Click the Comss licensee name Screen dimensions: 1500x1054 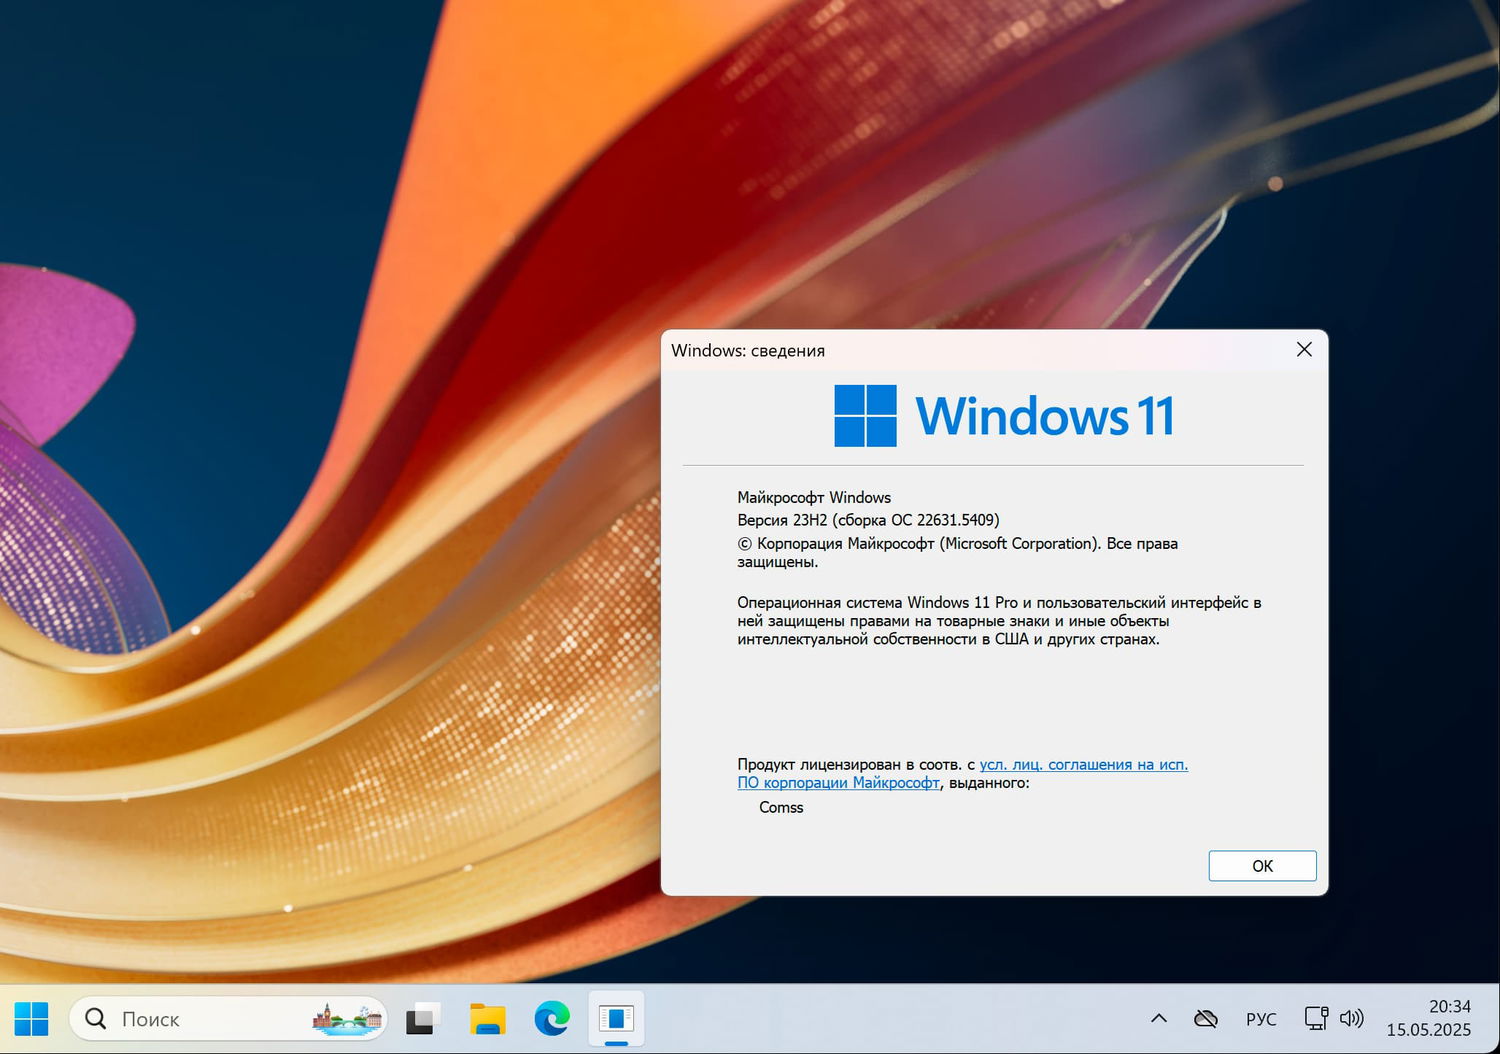[x=781, y=808]
